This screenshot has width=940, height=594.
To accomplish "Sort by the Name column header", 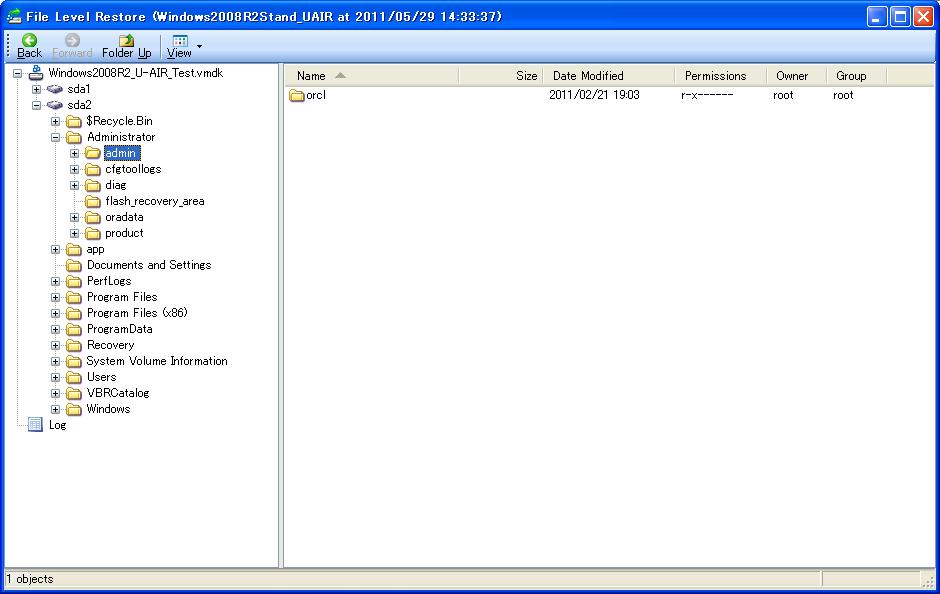I will [372, 76].
